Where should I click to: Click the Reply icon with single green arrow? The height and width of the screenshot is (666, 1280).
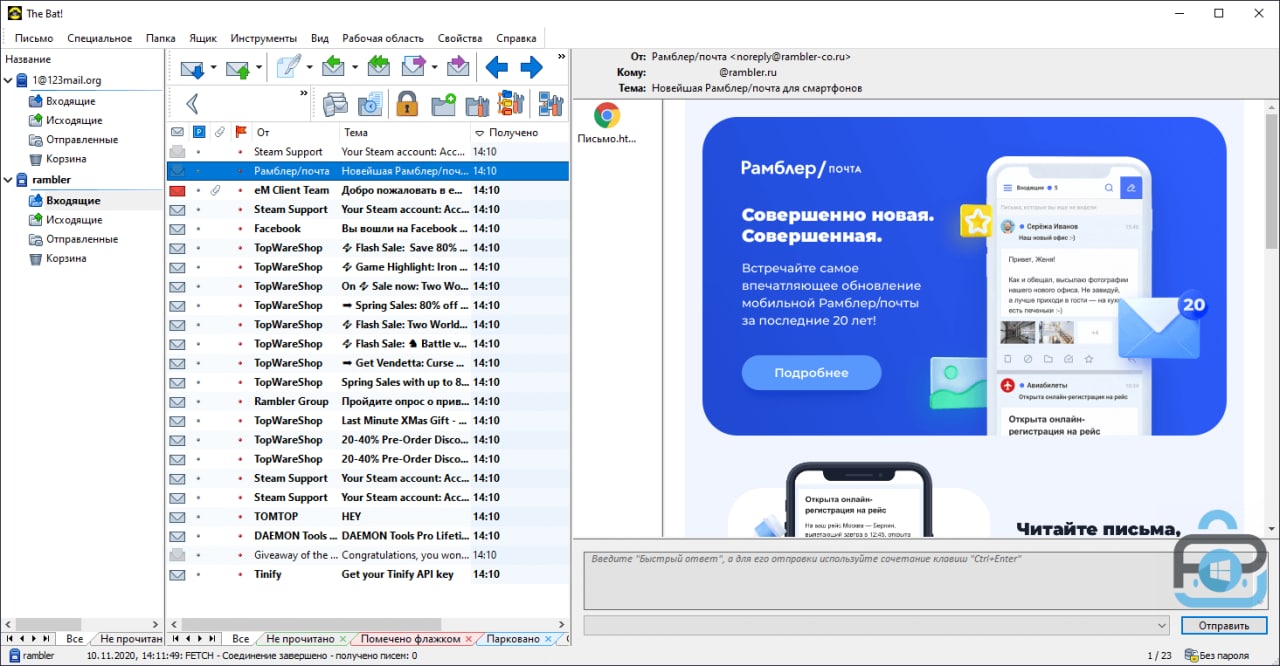(333, 67)
